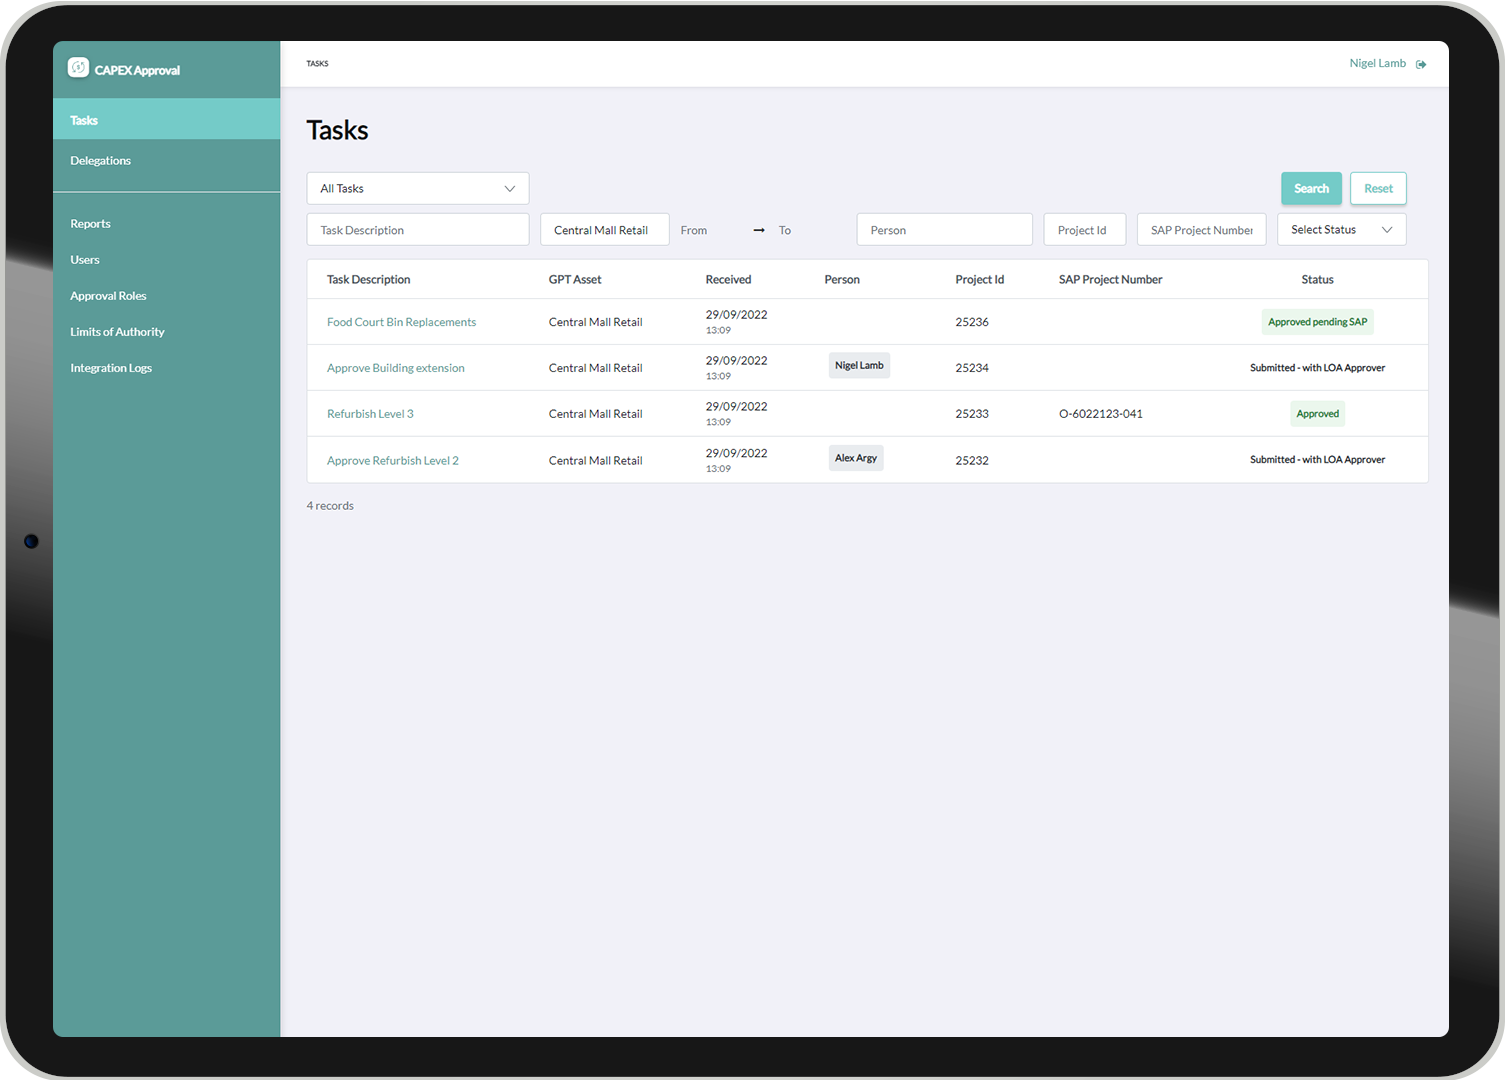
Task: Click project id 25233
Action: click(x=972, y=414)
